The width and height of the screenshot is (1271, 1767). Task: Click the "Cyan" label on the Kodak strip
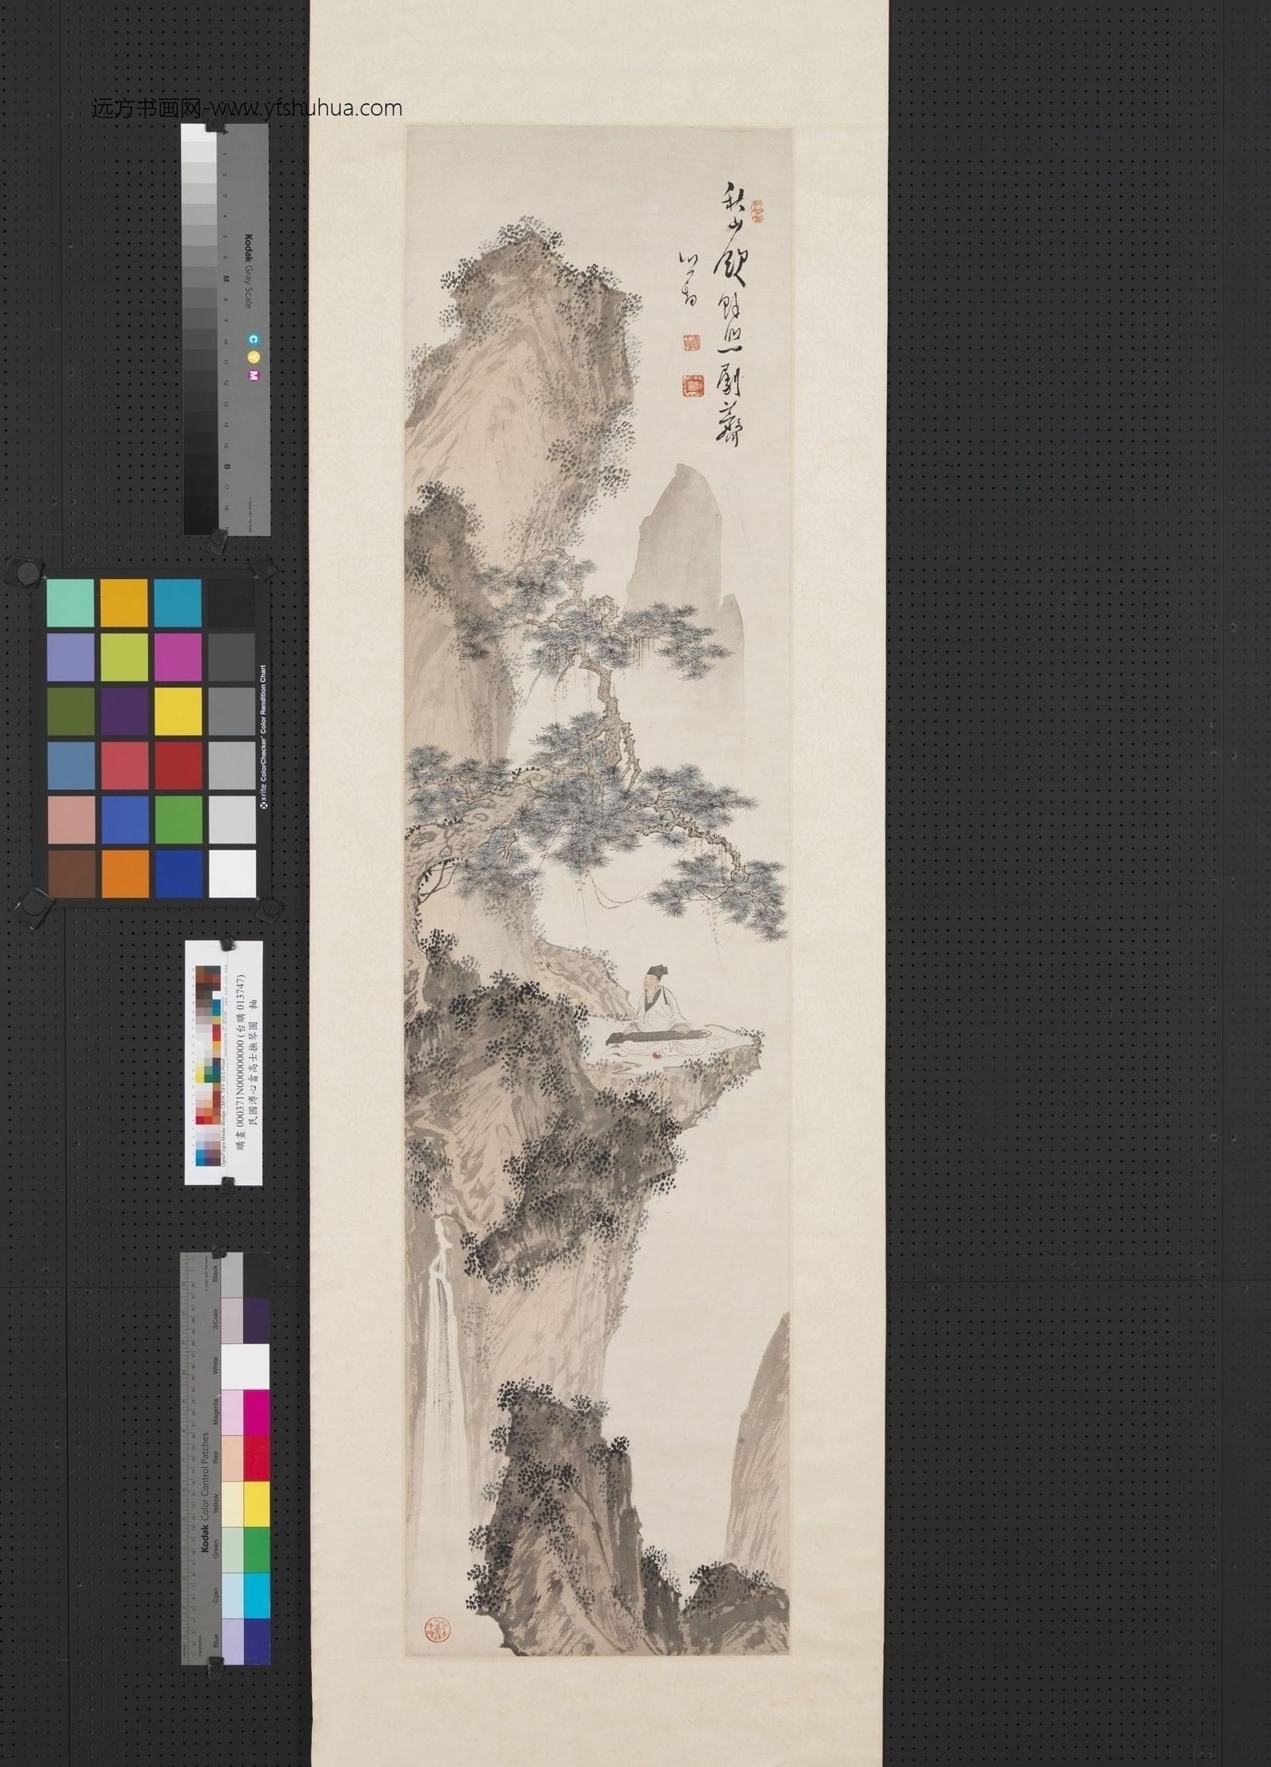(214, 1595)
